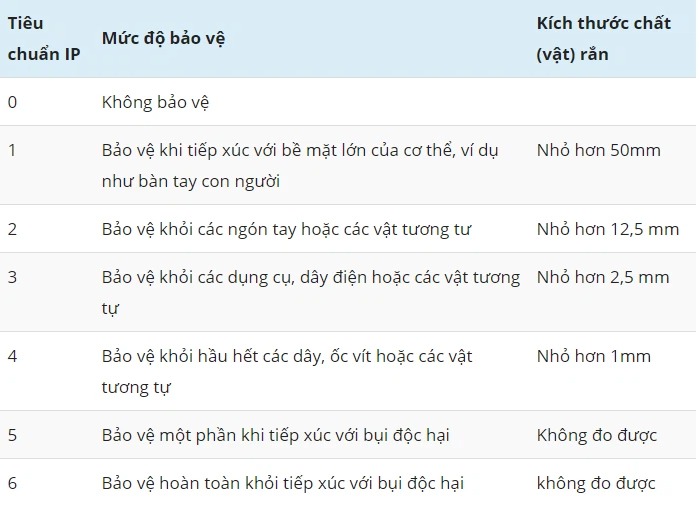Select the "Nhỏ hơn 12,5 mm" cell
The height and width of the screenshot is (506, 699).
click(x=607, y=229)
